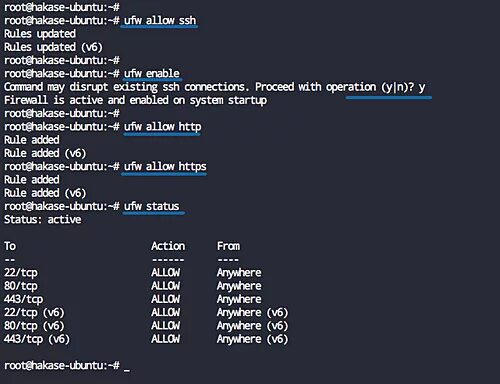Click the 'Action' column header
This screenshot has height=384, width=500.
(x=168, y=246)
